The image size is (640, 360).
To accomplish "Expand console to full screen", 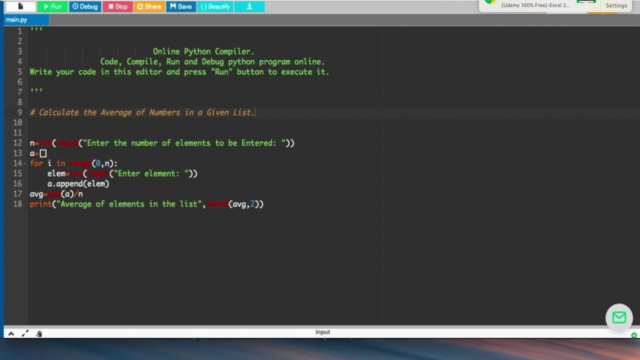I will [x=25, y=333].
